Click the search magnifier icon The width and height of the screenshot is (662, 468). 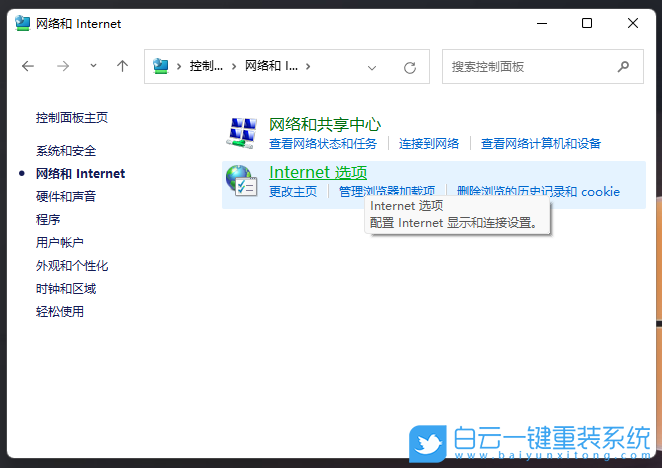[x=623, y=66]
